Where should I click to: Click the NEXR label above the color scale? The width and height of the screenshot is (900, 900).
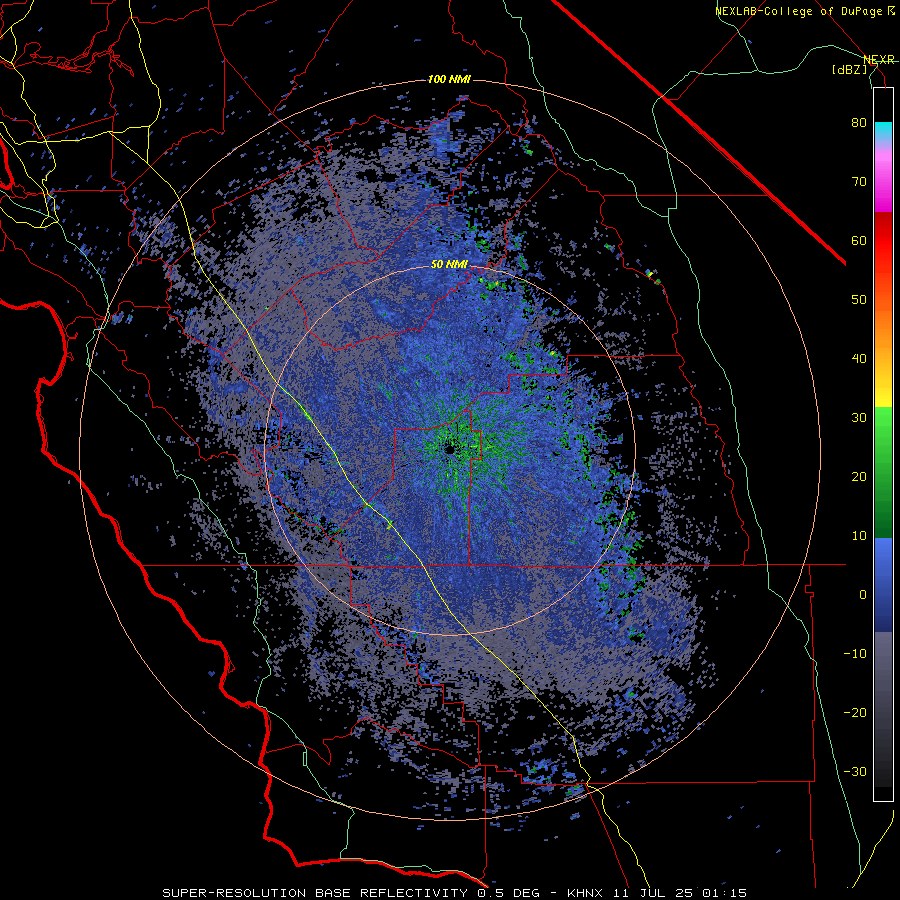(878, 59)
